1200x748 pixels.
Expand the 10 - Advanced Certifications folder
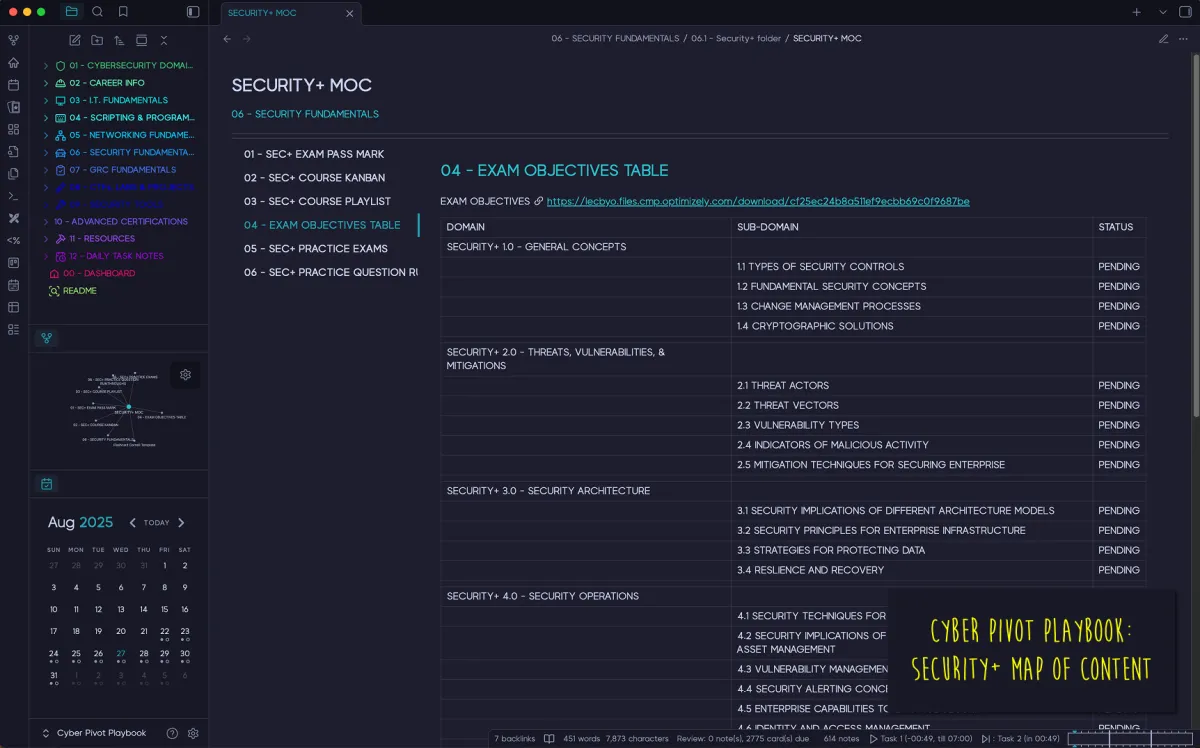point(46,221)
